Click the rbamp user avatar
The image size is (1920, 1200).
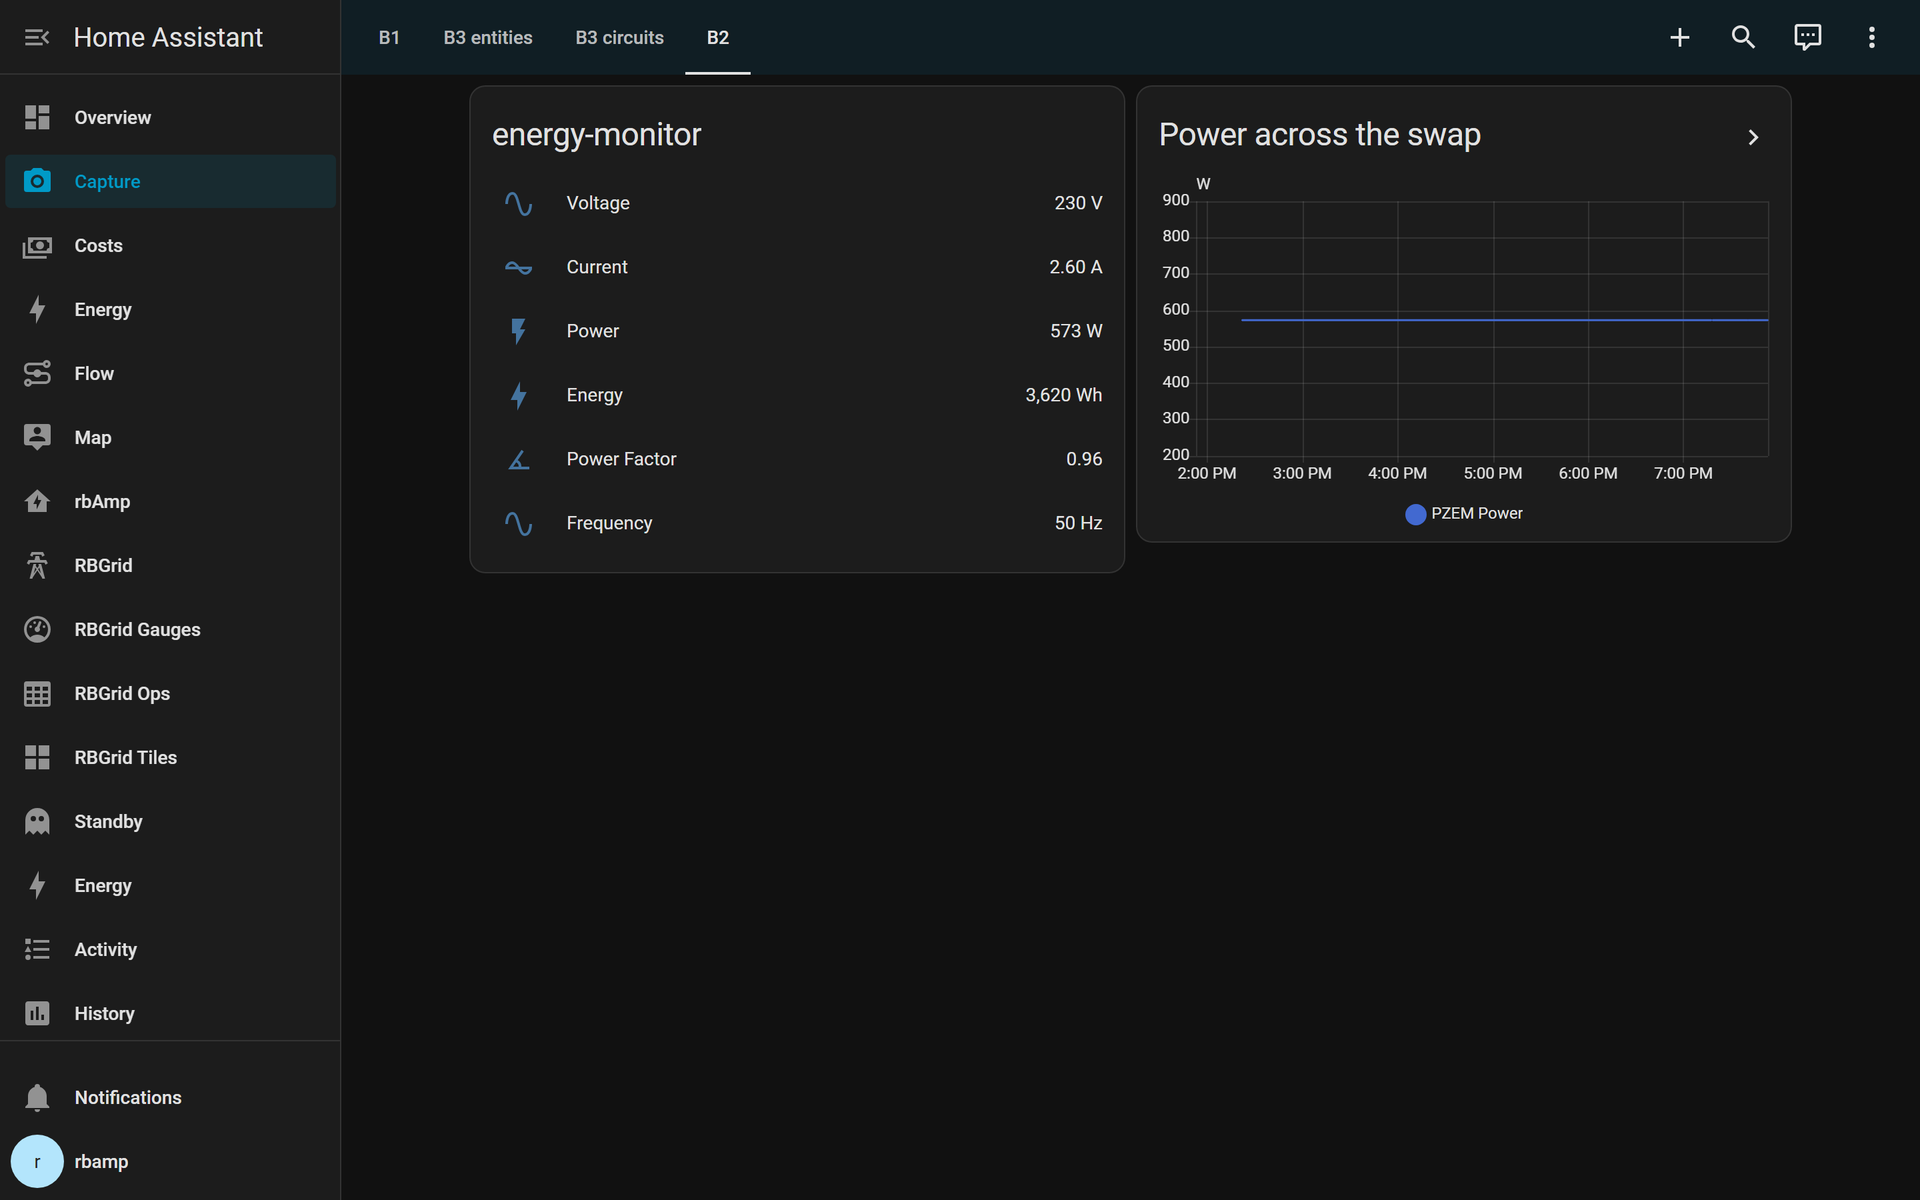point(37,1161)
